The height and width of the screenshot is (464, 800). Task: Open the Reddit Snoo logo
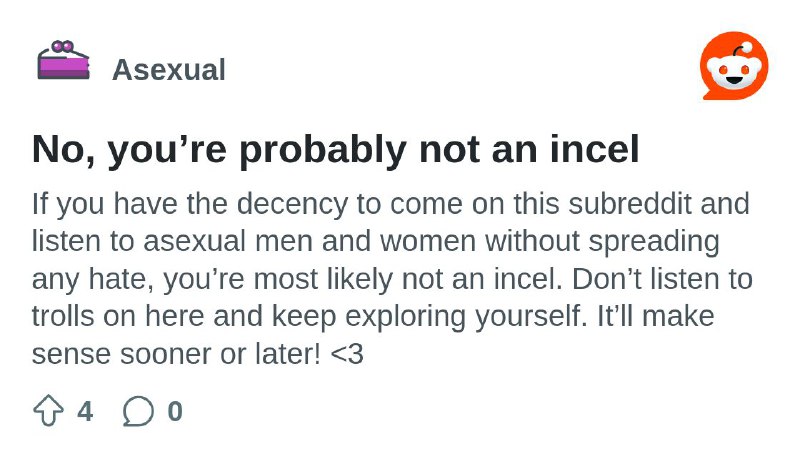(x=734, y=65)
